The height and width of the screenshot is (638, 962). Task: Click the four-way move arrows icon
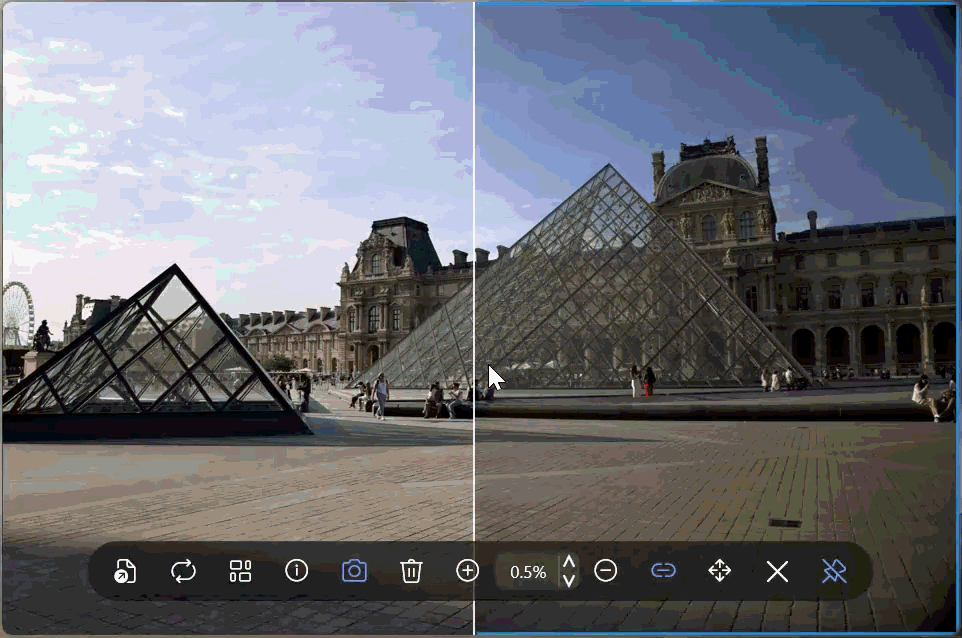[720, 571]
